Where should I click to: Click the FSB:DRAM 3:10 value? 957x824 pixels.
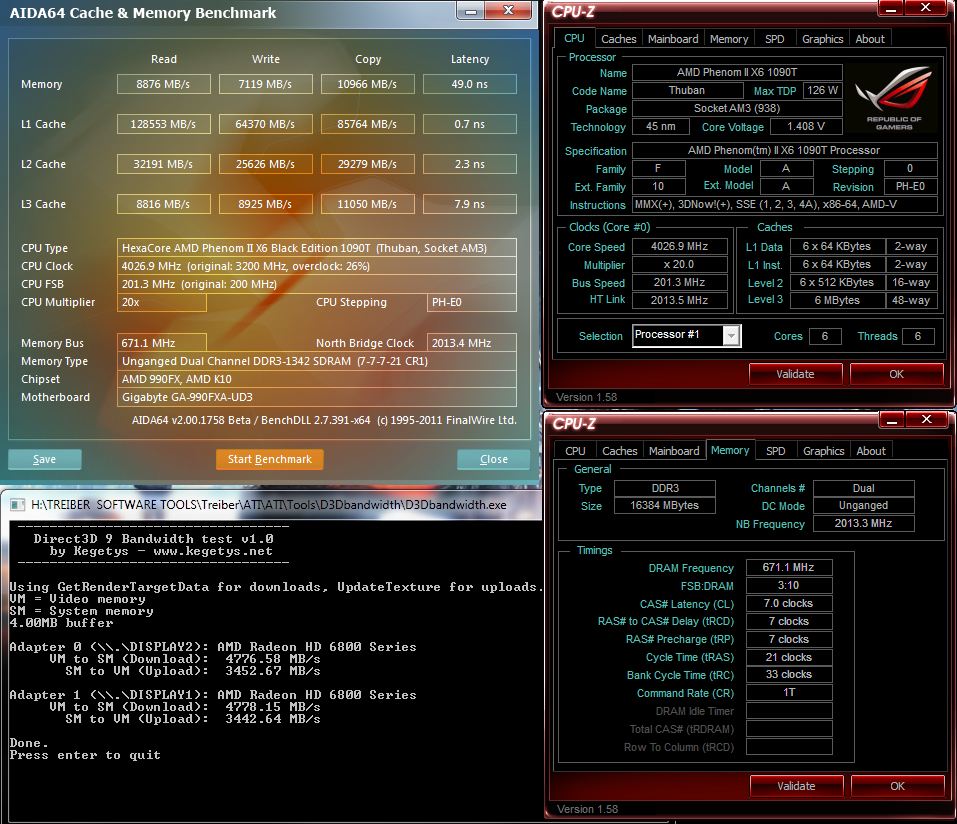click(x=789, y=585)
